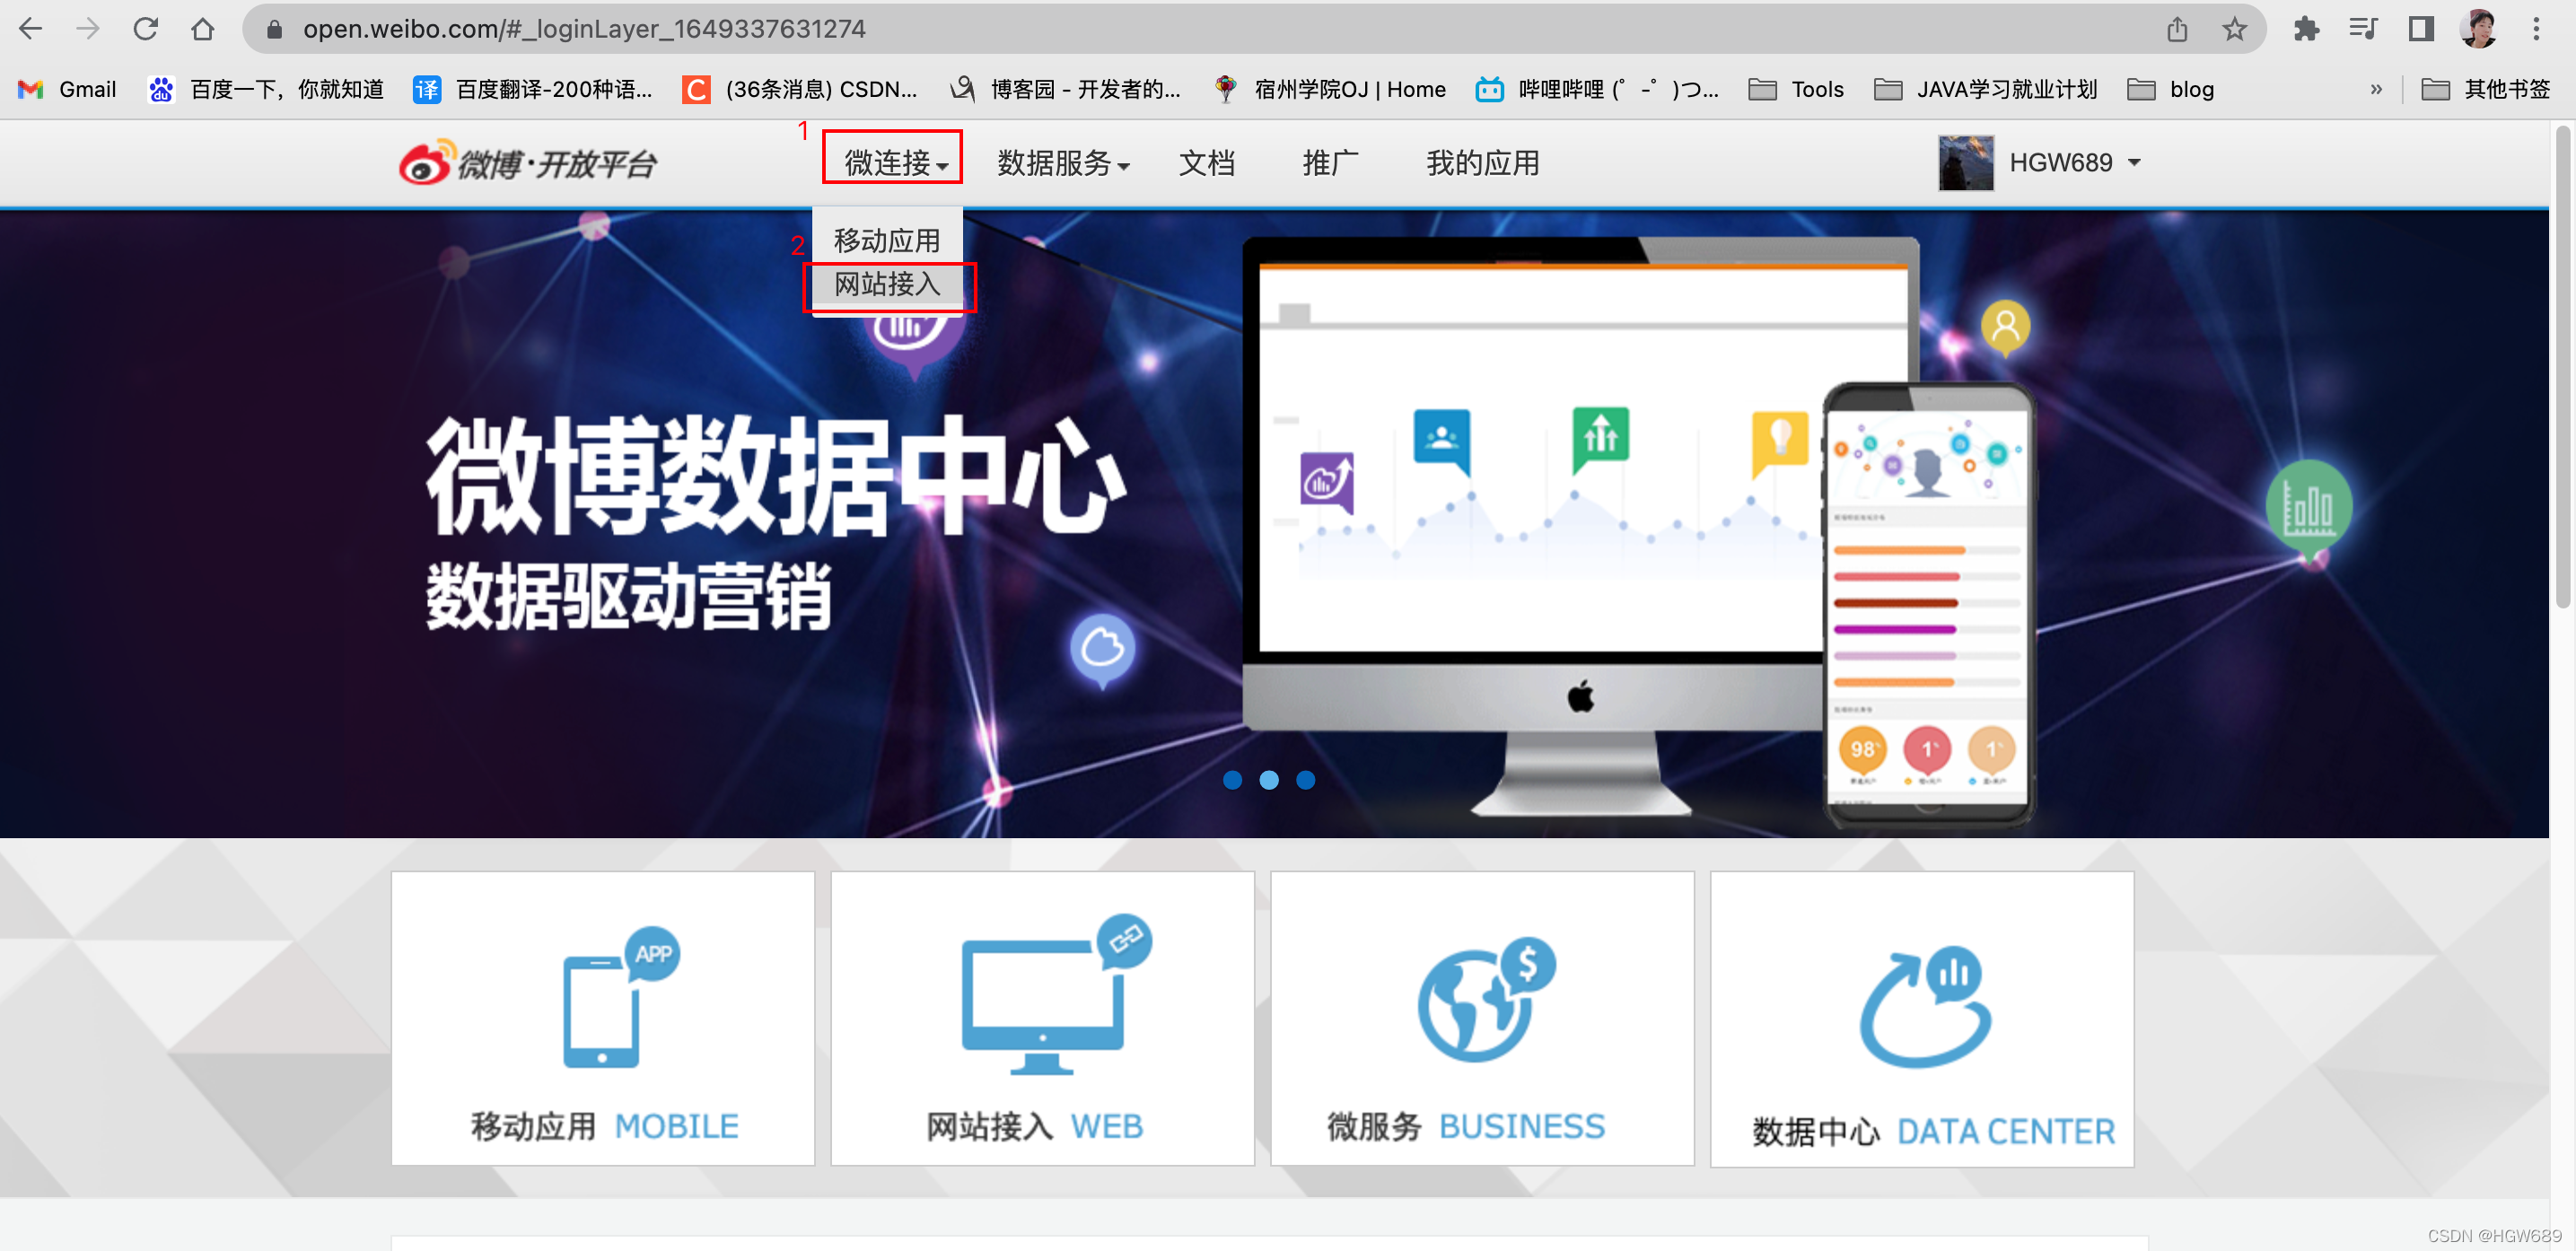Expand the JAVA学习就业计划 bookmark folder
The width and height of the screenshot is (2576, 1251).
[x=1985, y=89]
